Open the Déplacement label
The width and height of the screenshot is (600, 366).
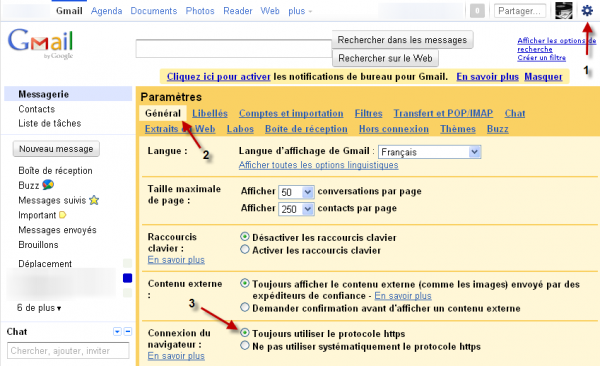[45, 264]
